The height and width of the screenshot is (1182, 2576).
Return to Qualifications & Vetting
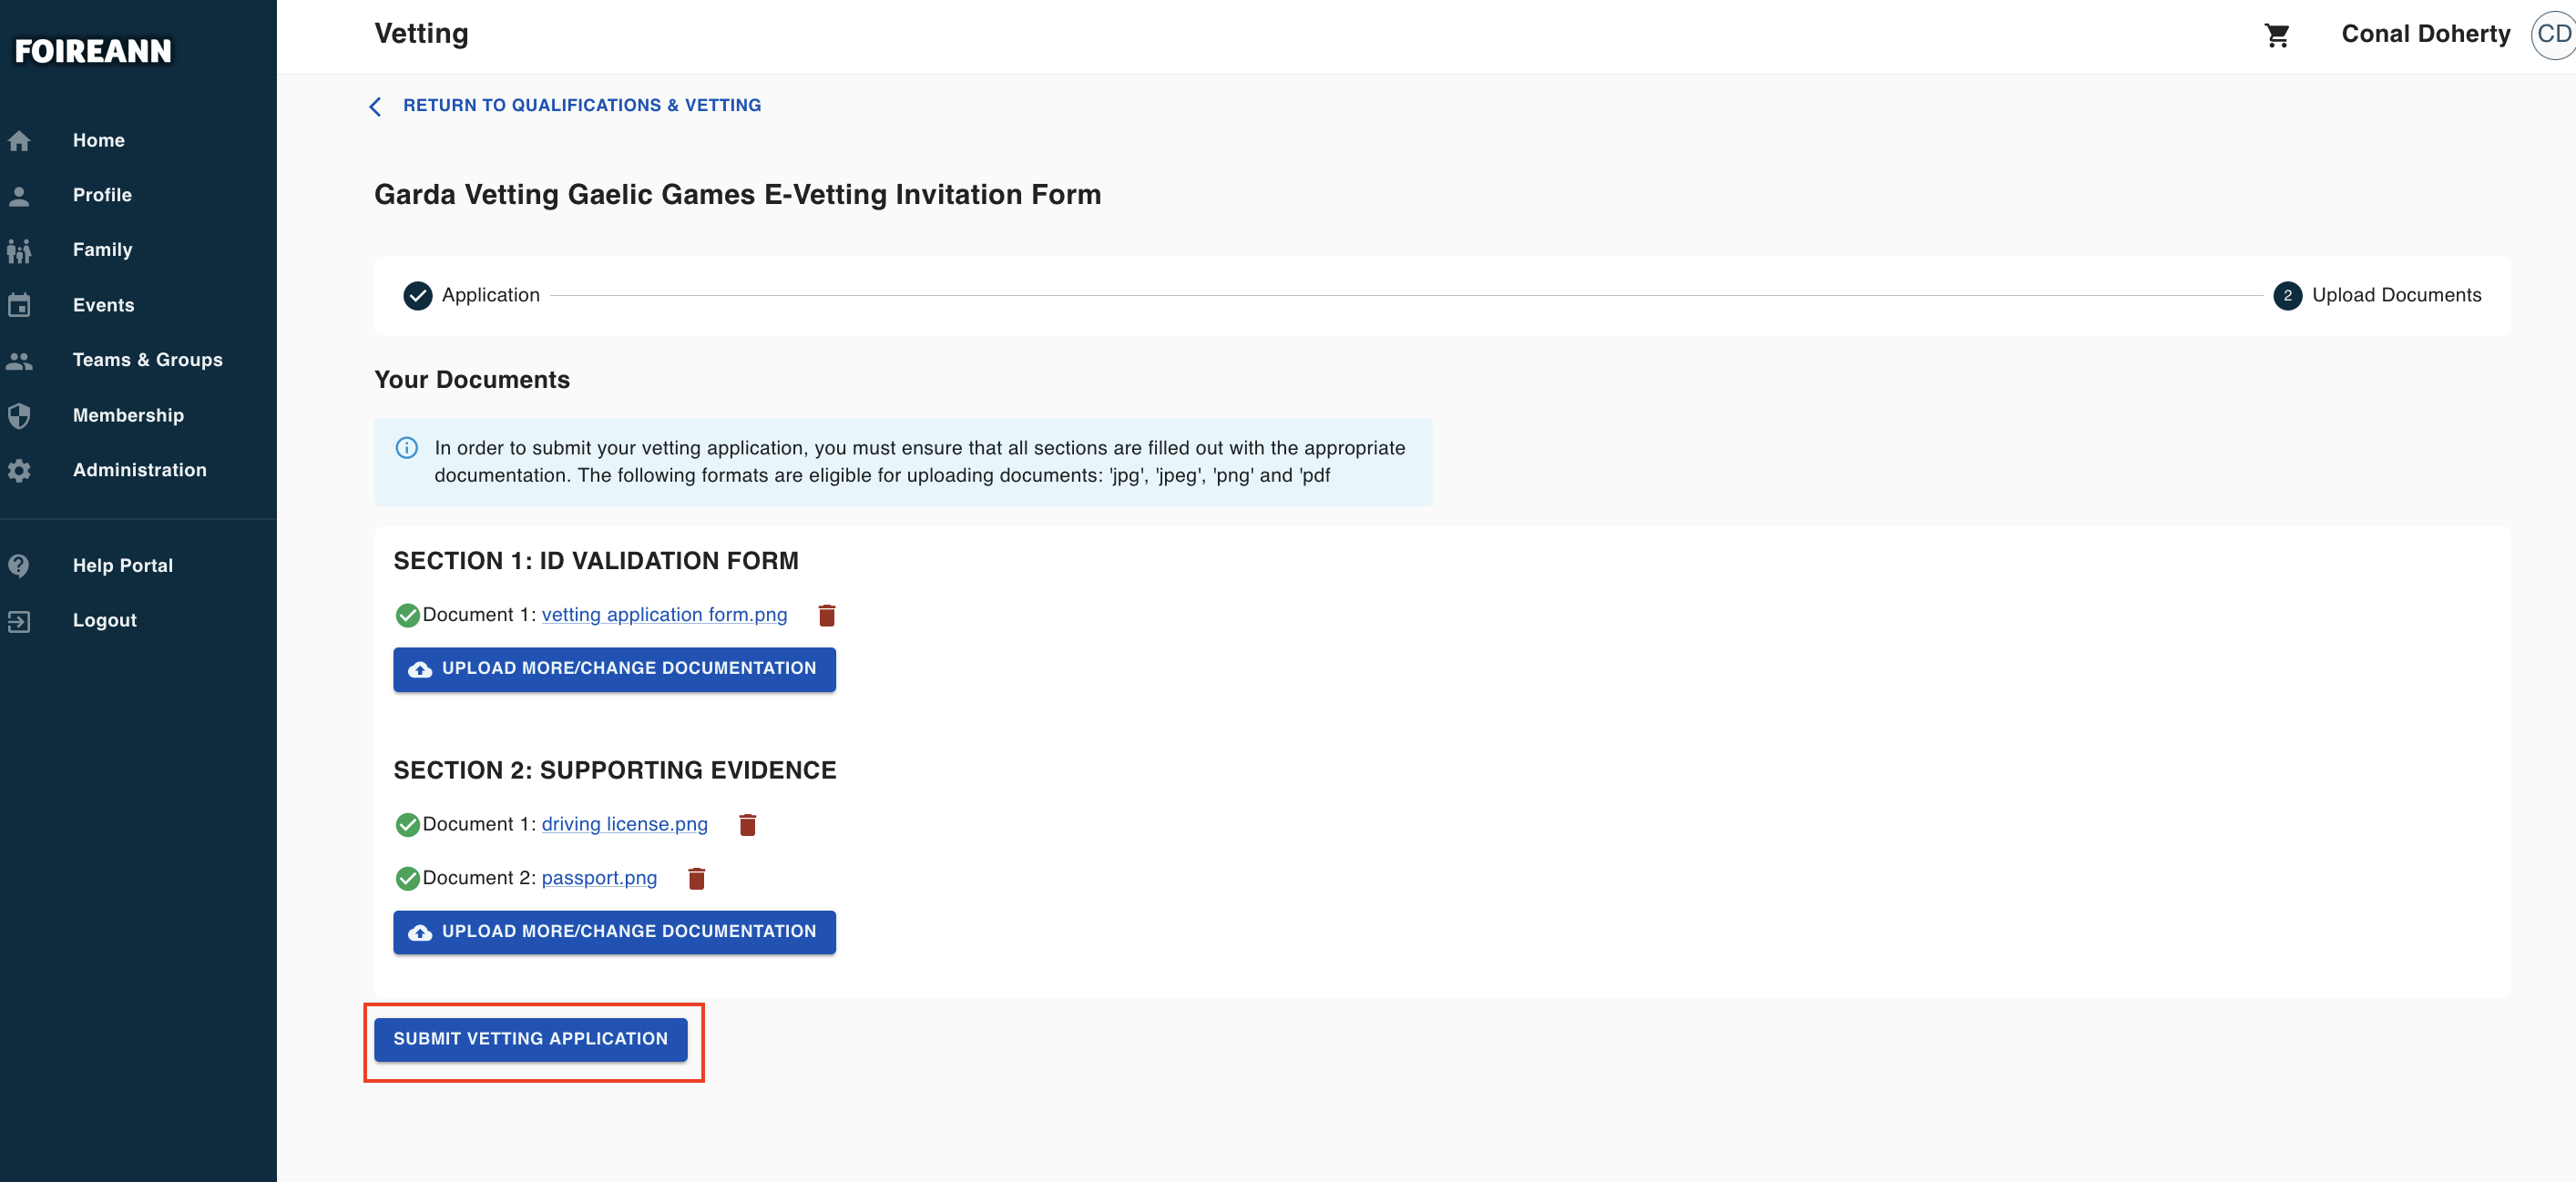click(582, 105)
